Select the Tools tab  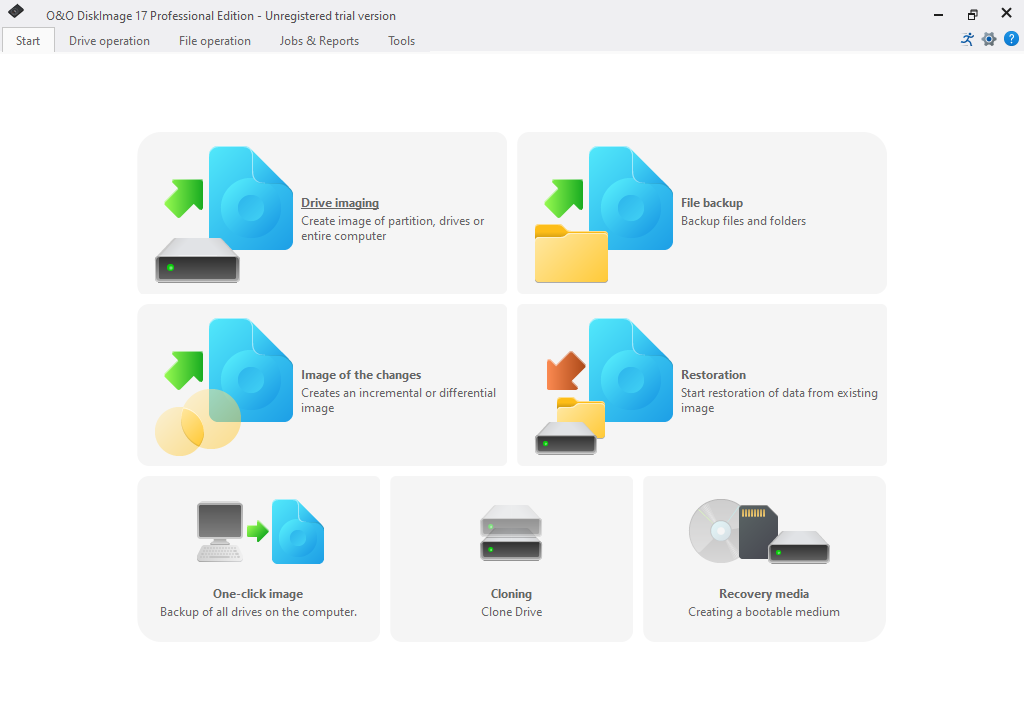point(401,40)
